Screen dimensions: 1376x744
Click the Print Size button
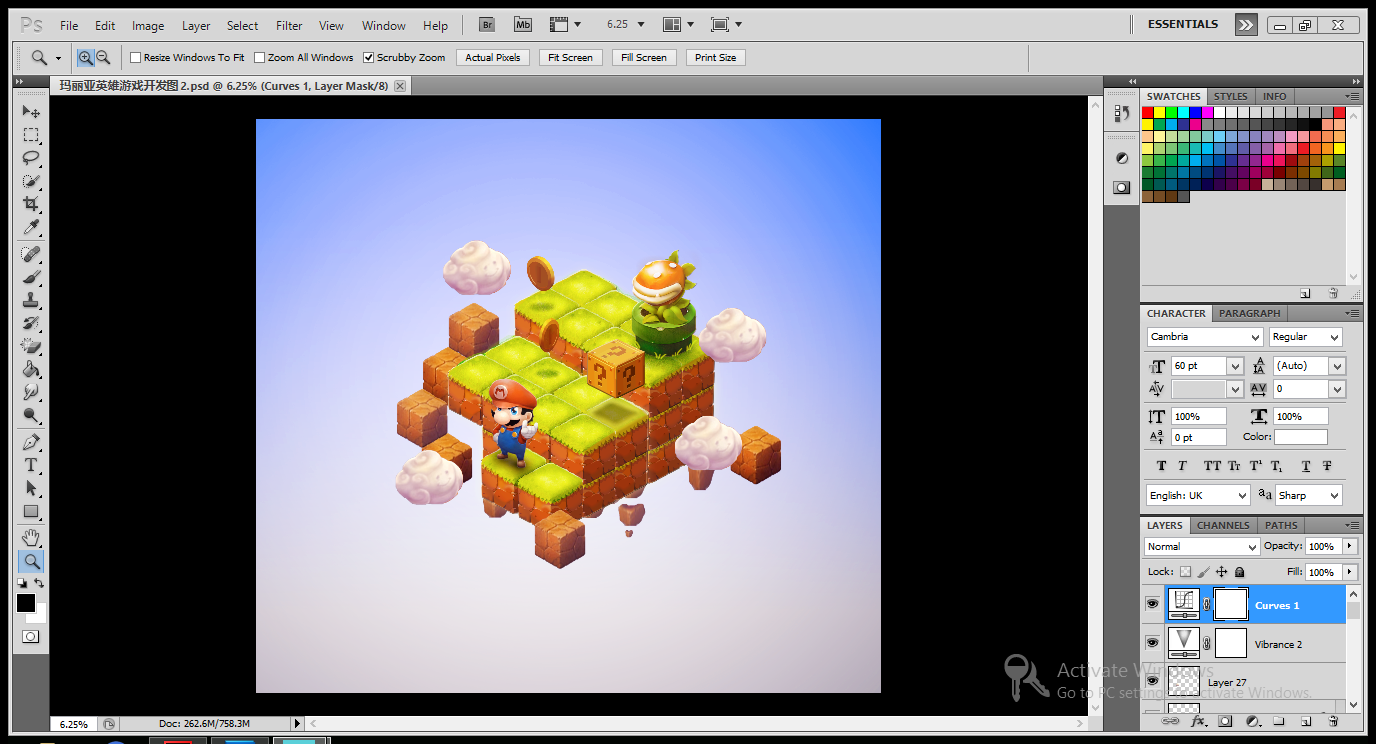tap(716, 58)
